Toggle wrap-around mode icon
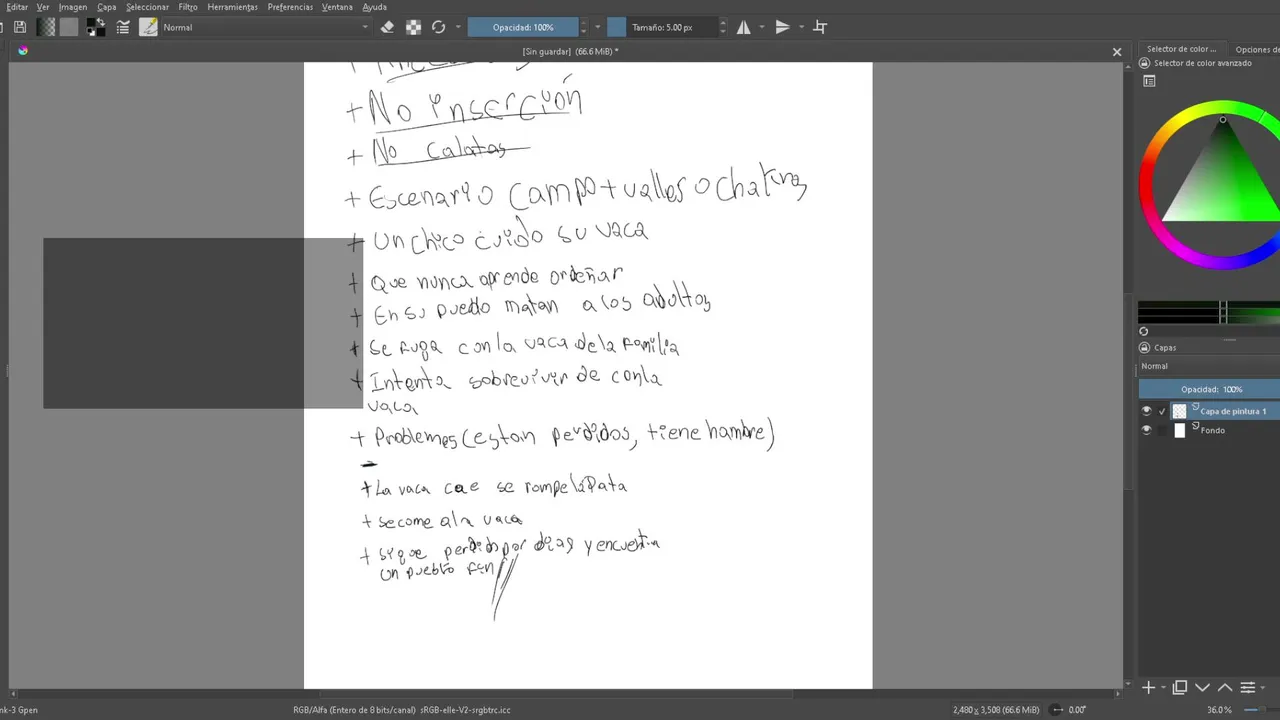The width and height of the screenshot is (1280, 720). tap(820, 27)
